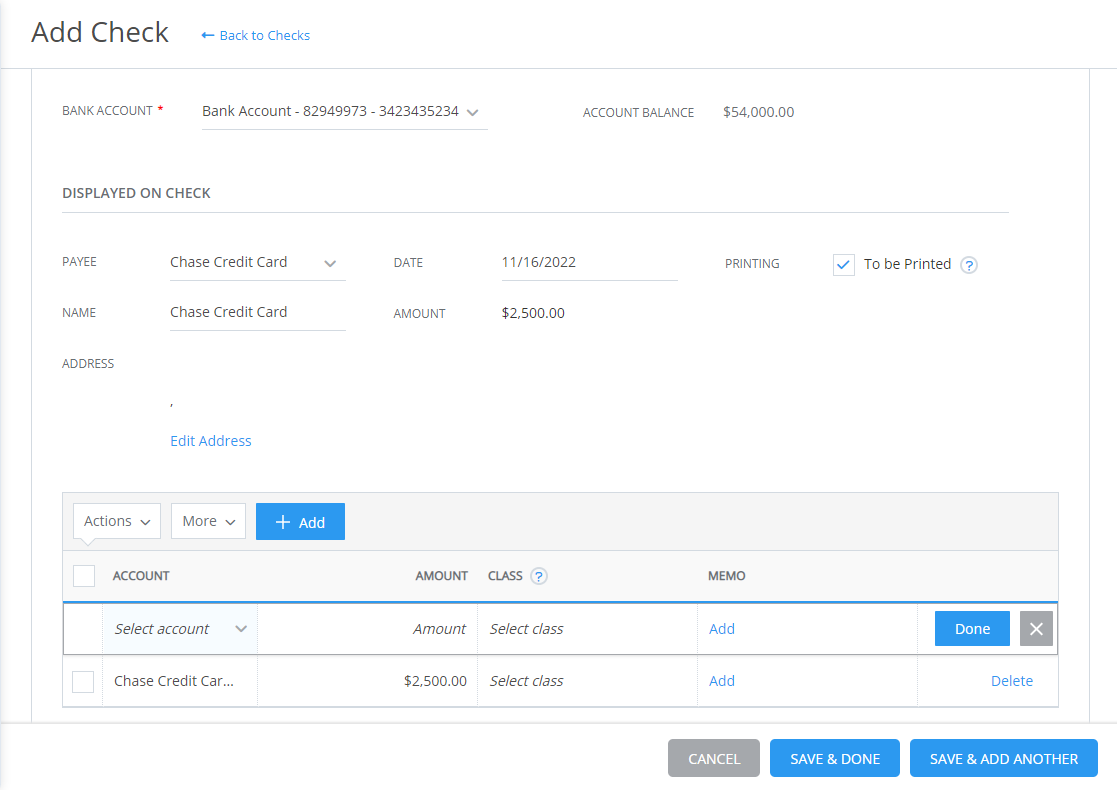Open Edit Address
The height and width of the screenshot is (790, 1117).
pyautogui.click(x=211, y=440)
